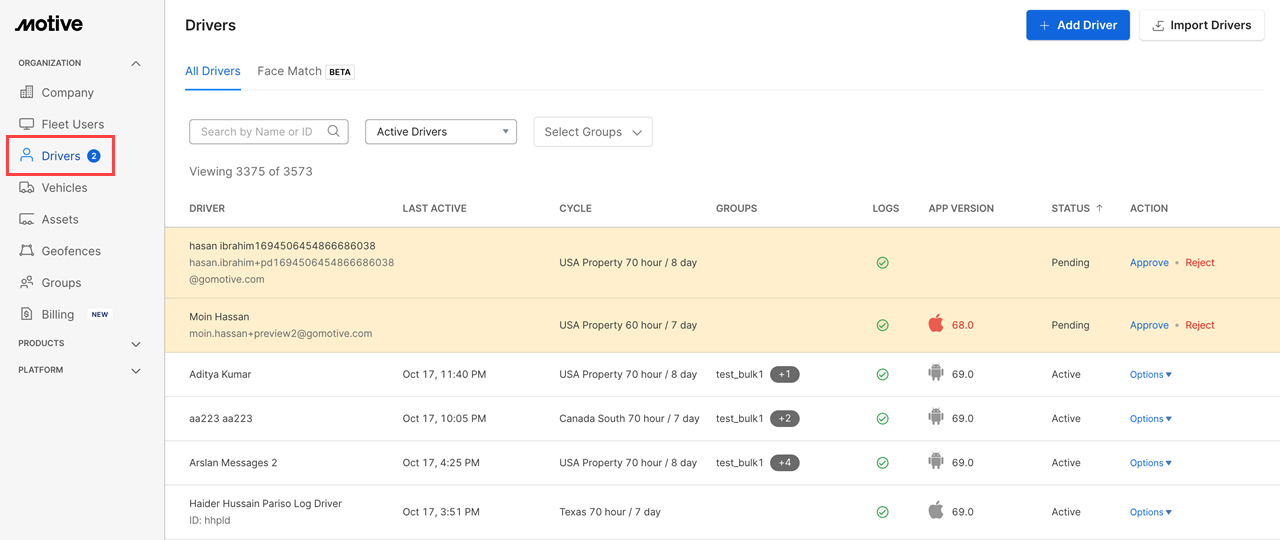The height and width of the screenshot is (540, 1280).
Task: Open Company from sidebar
Action: [x=67, y=93]
